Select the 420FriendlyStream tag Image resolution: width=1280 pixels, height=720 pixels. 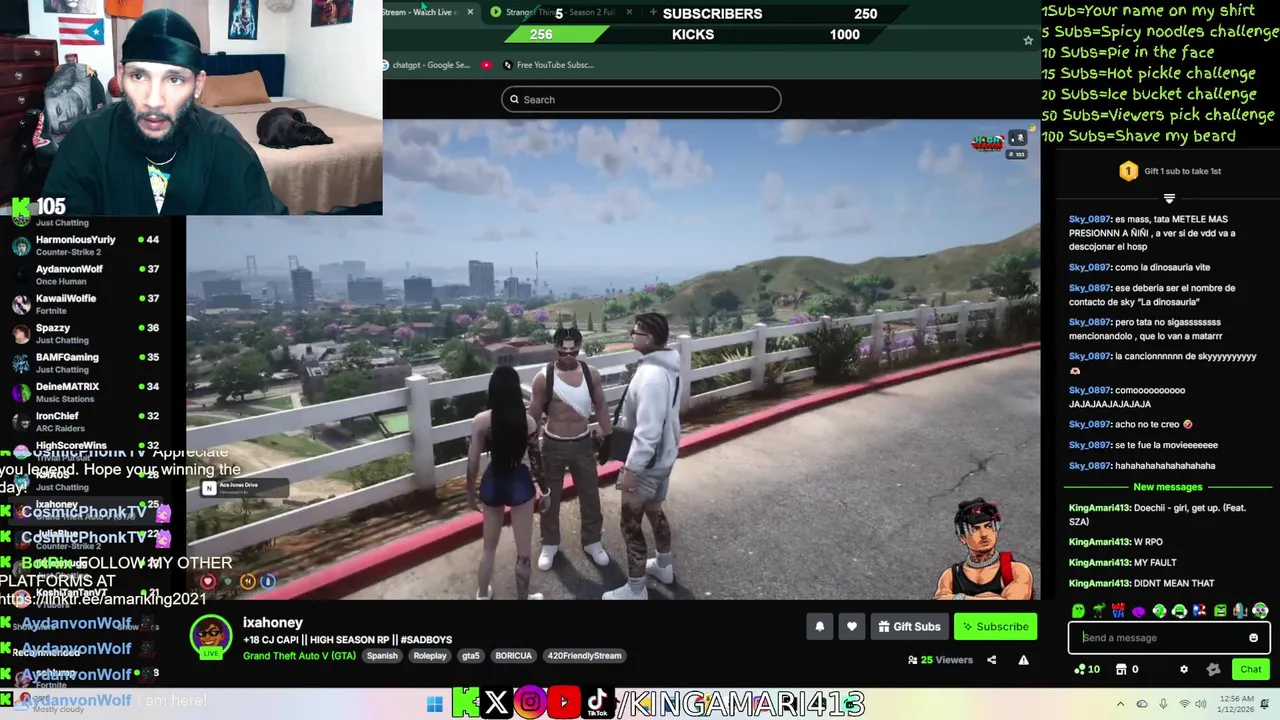584,656
